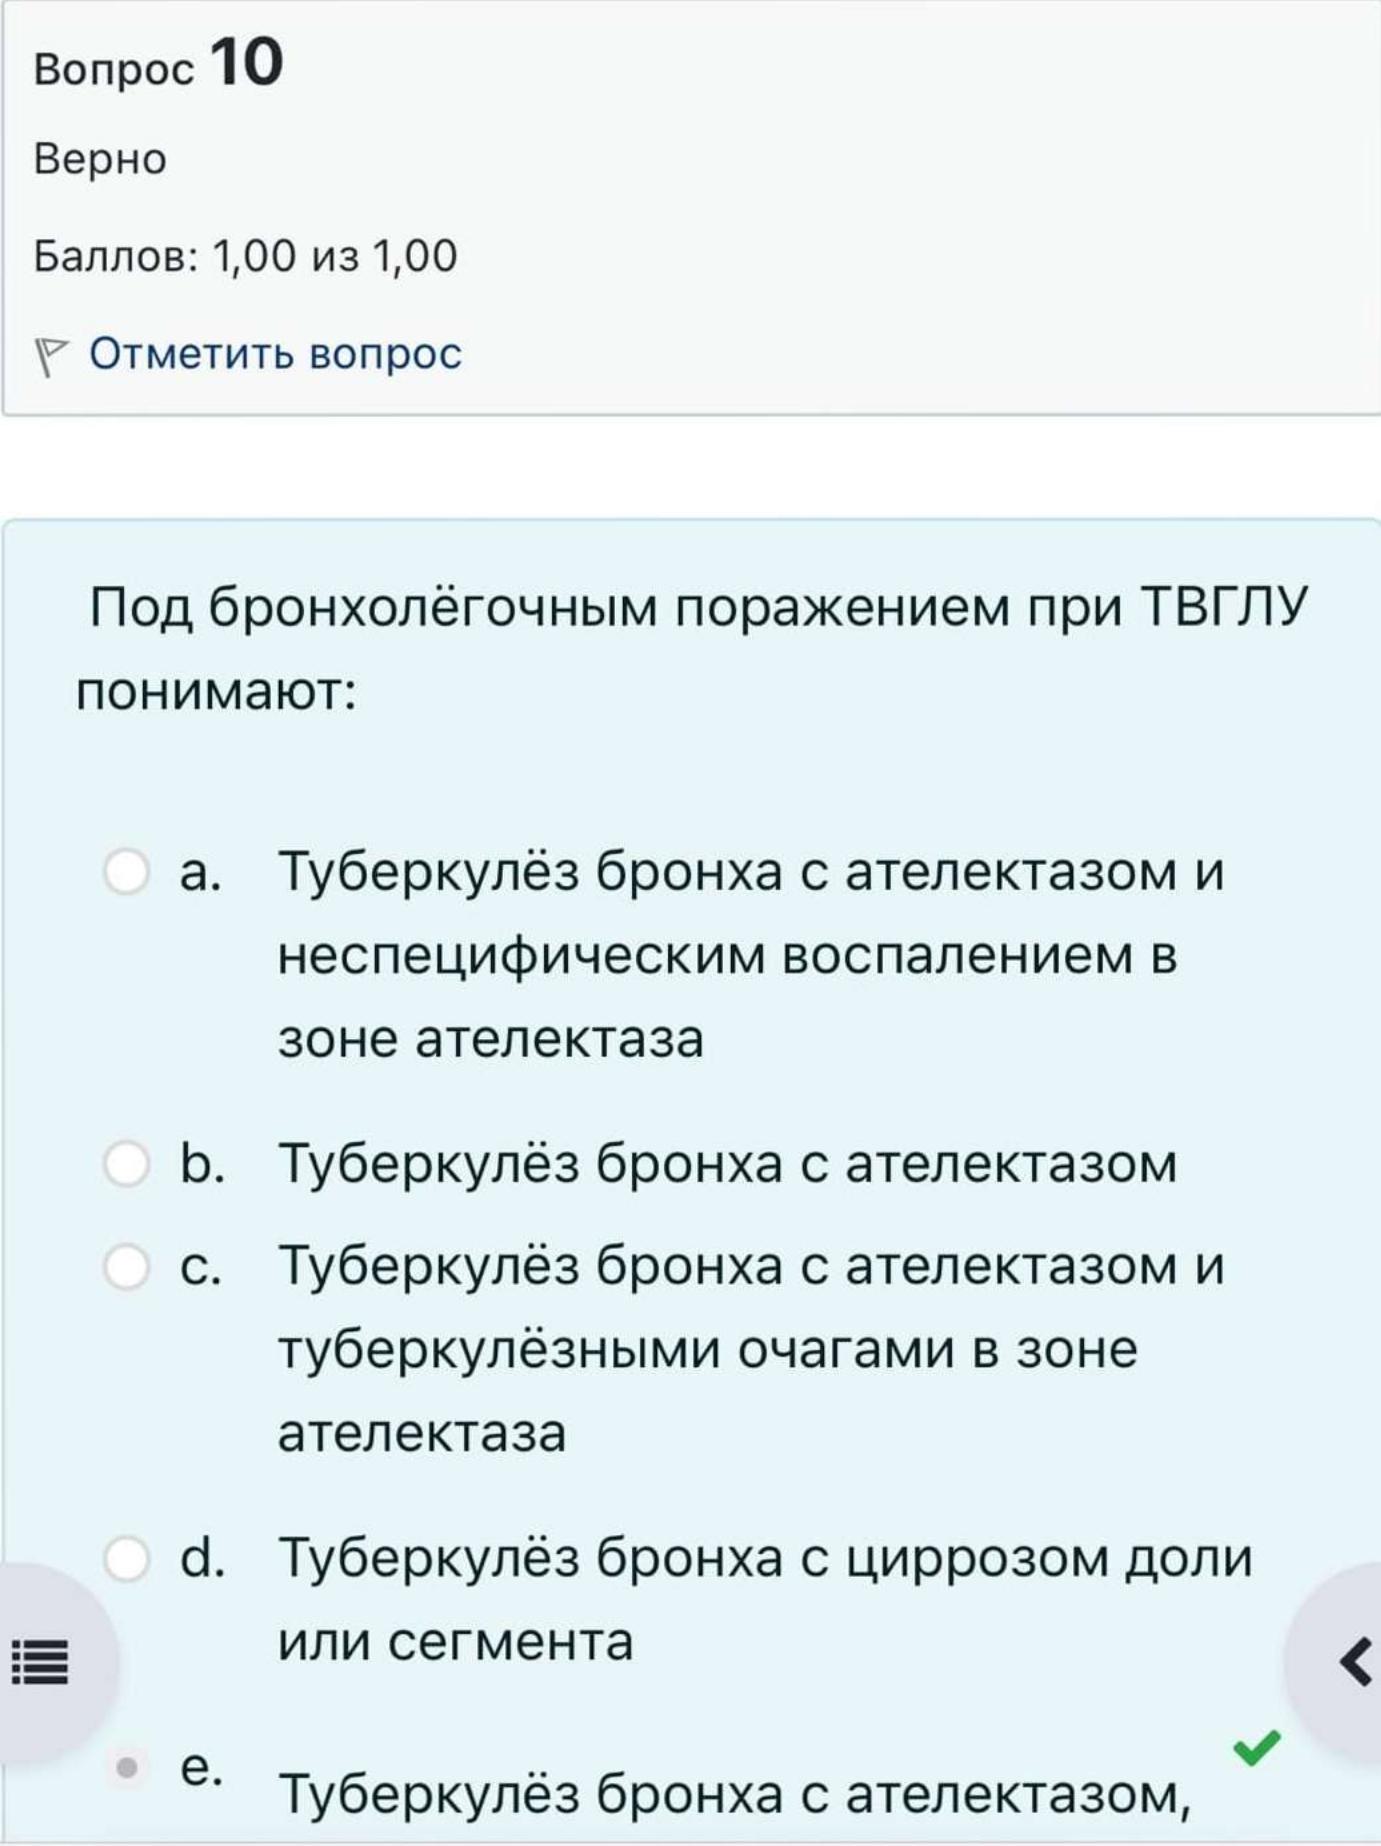Select radio button for option b
The width and height of the screenshot is (1381, 1846).
[127, 1163]
